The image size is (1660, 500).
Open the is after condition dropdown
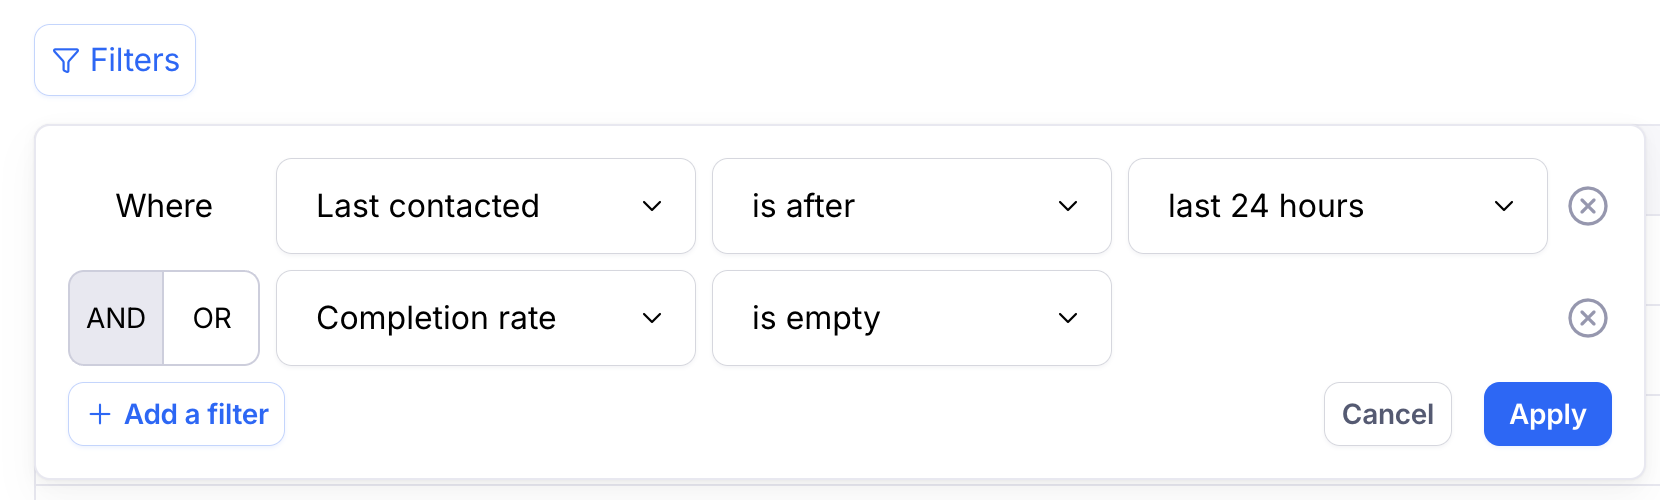click(x=912, y=206)
